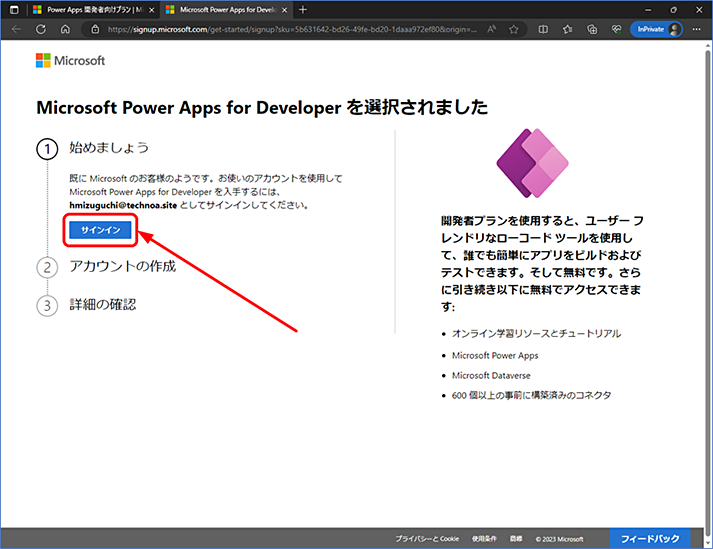713x549 pixels.
Task: Open プライバシーと Cookie footer link
Action: point(427,539)
